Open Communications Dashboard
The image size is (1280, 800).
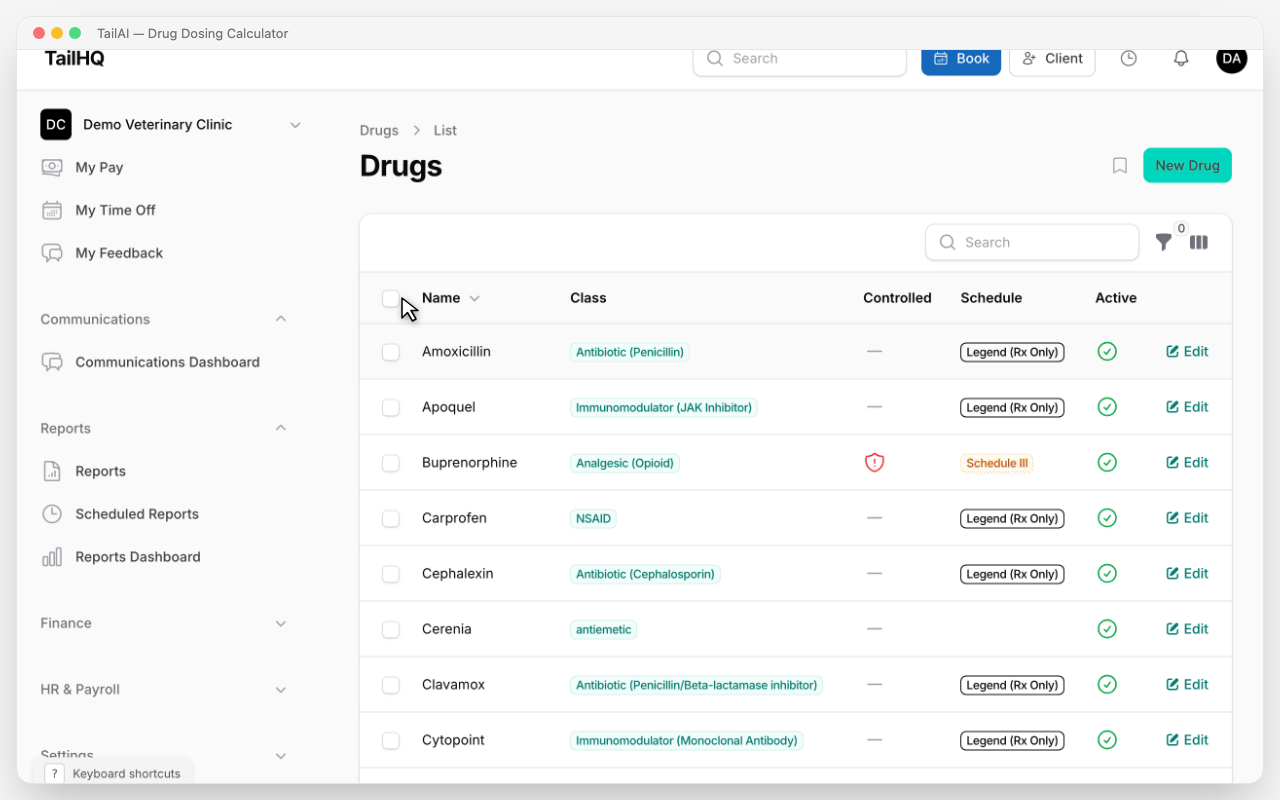tap(167, 361)
